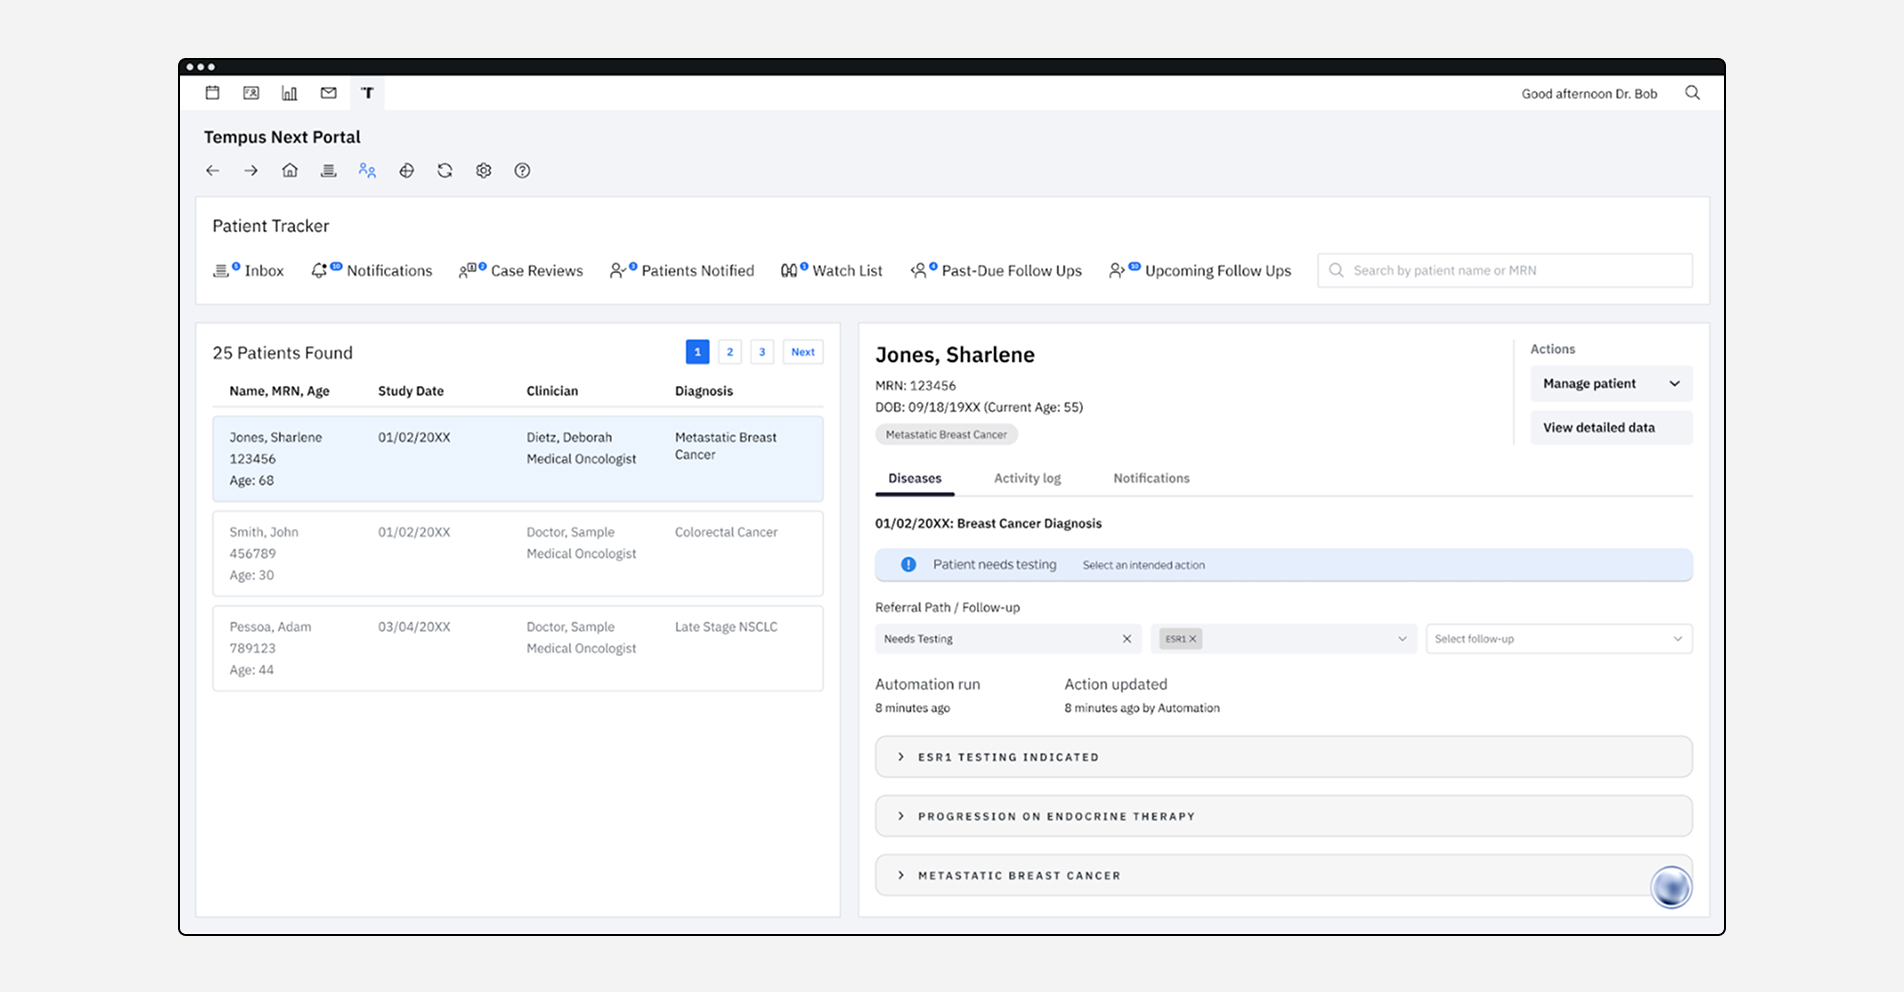
Task: Go forward with the right arrow
Action: coord(251,171)
